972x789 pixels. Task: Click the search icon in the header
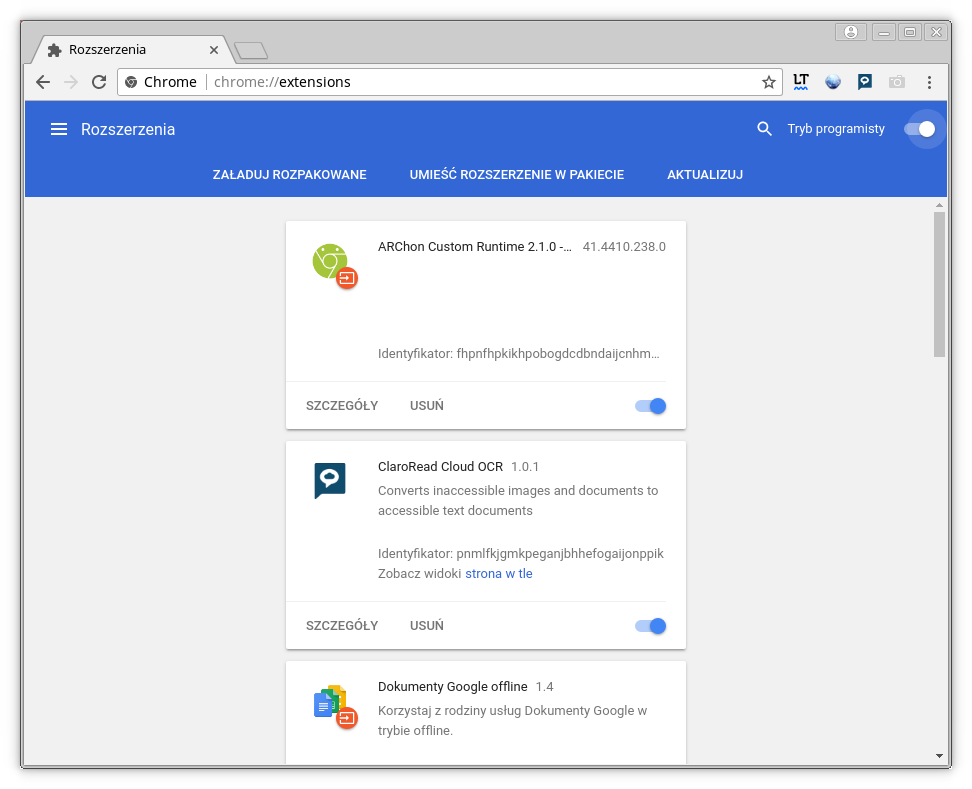click(x=764, y=129)
